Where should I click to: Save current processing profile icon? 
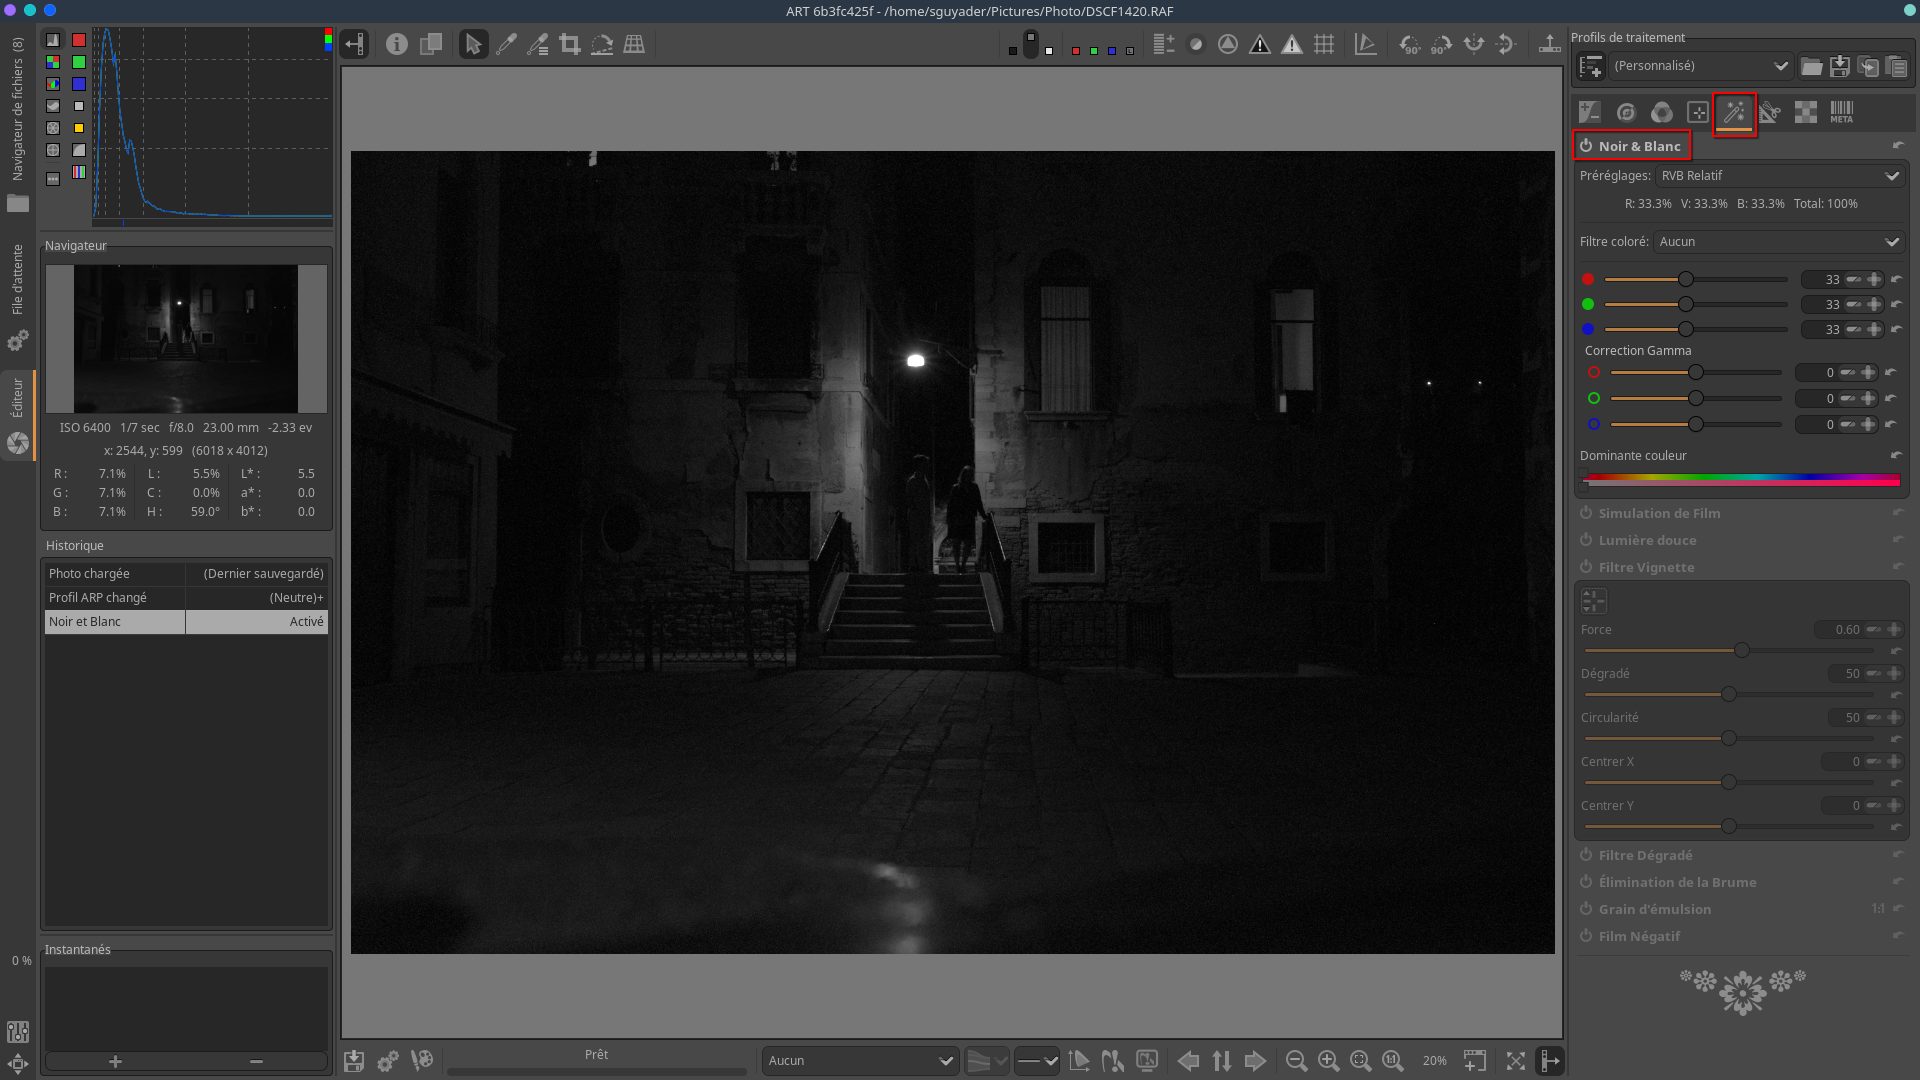click(1839, 66)
